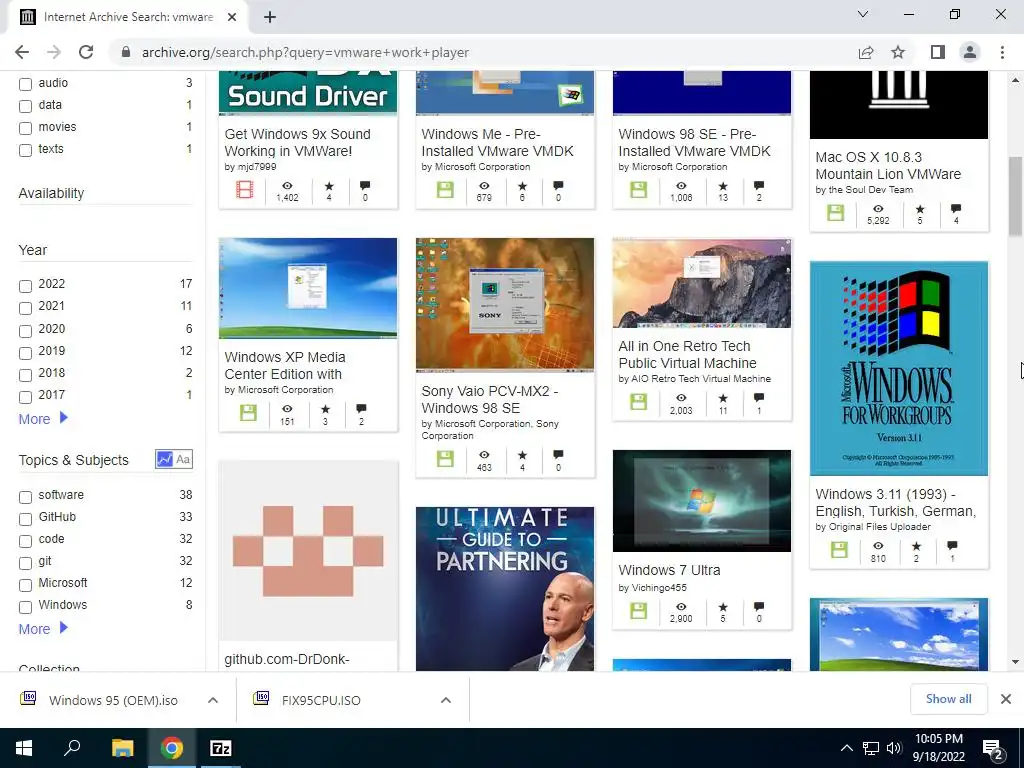Image resolution: width=1024 pixels, height=768 pixels.
Task: Click the favorites star on Mac OS X card
Action: [x=920, y=209]
